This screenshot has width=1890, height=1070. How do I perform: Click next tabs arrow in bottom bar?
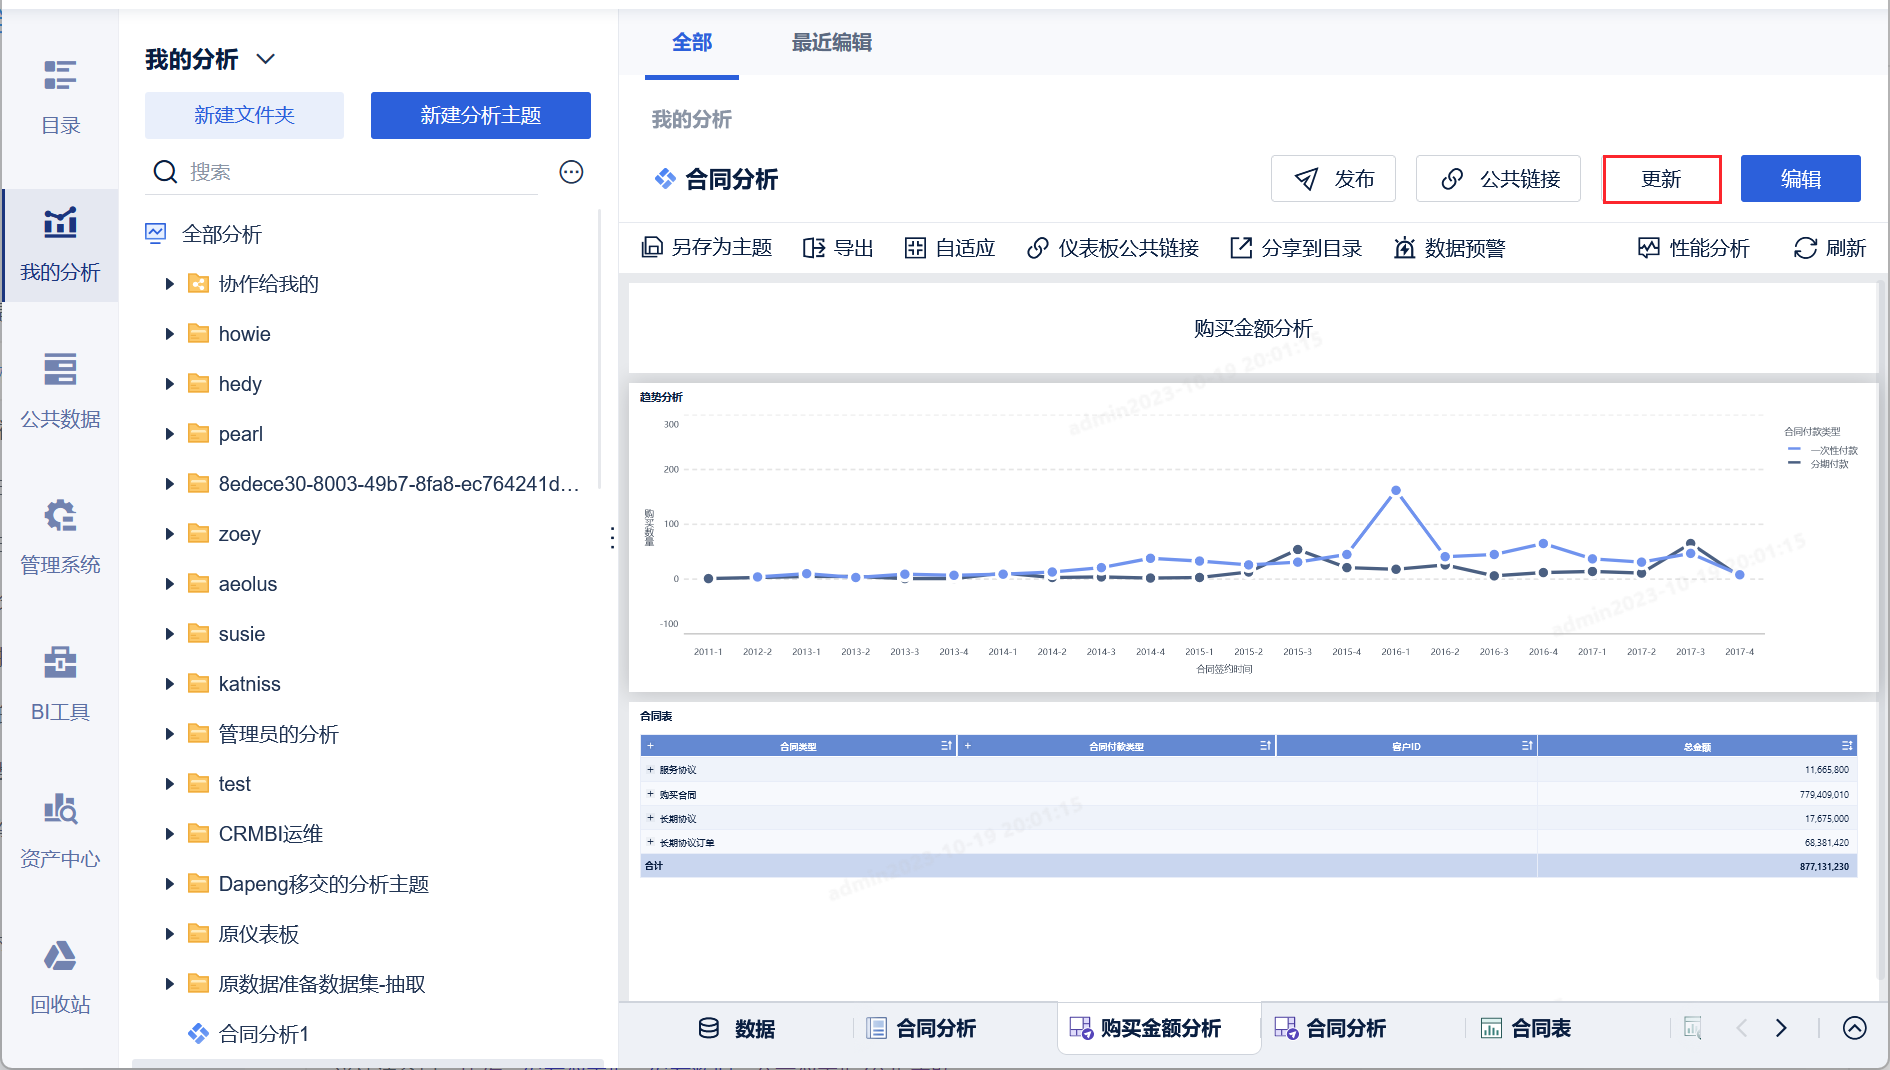[x=1781, y=1028]
